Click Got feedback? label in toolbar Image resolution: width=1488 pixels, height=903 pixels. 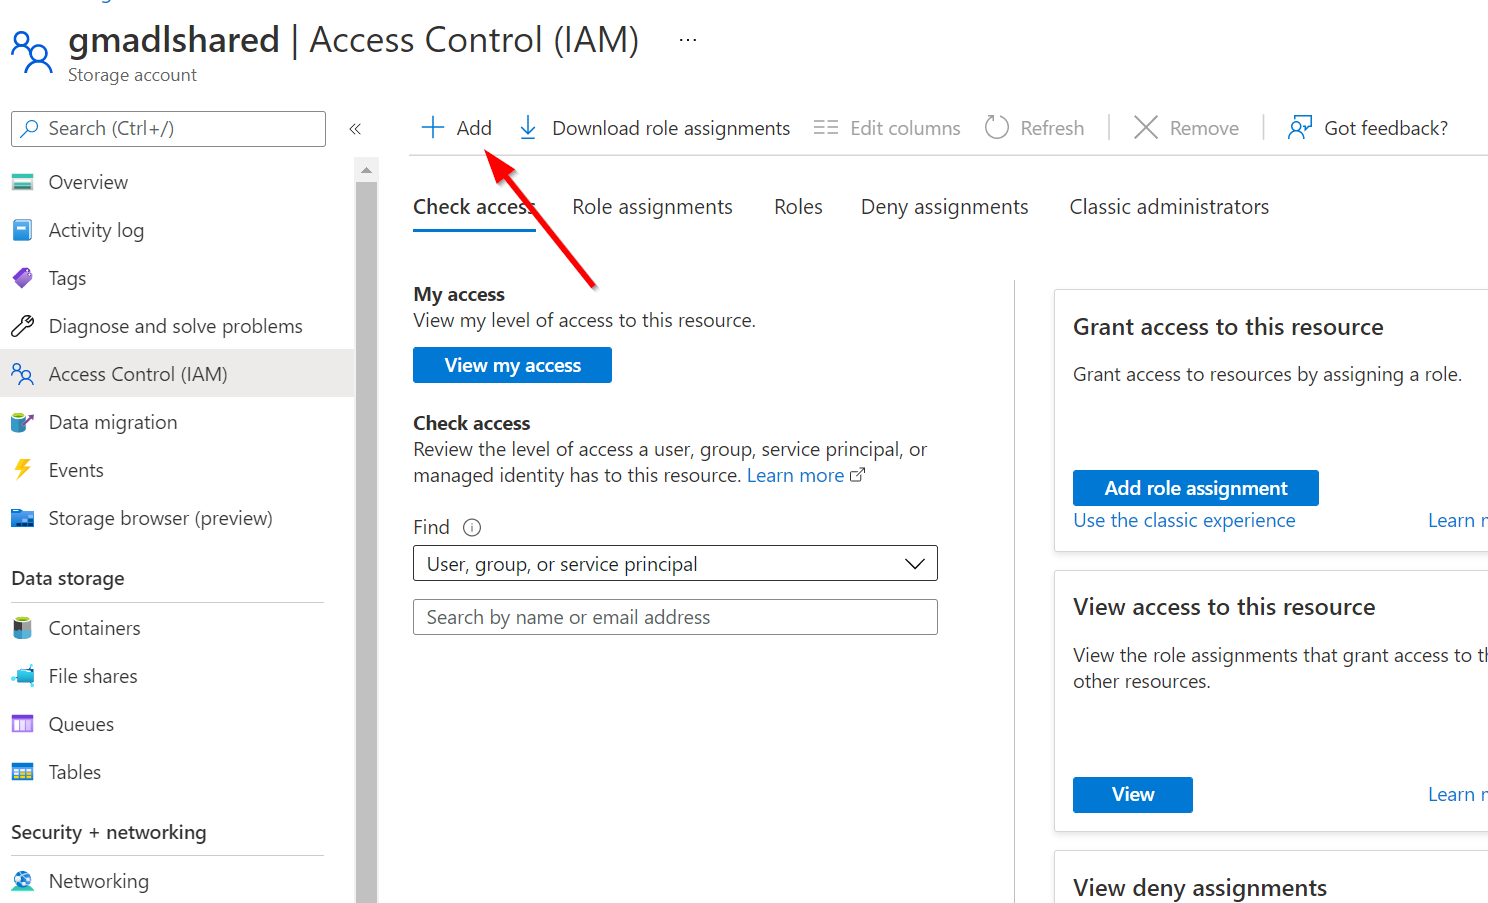1386,128
